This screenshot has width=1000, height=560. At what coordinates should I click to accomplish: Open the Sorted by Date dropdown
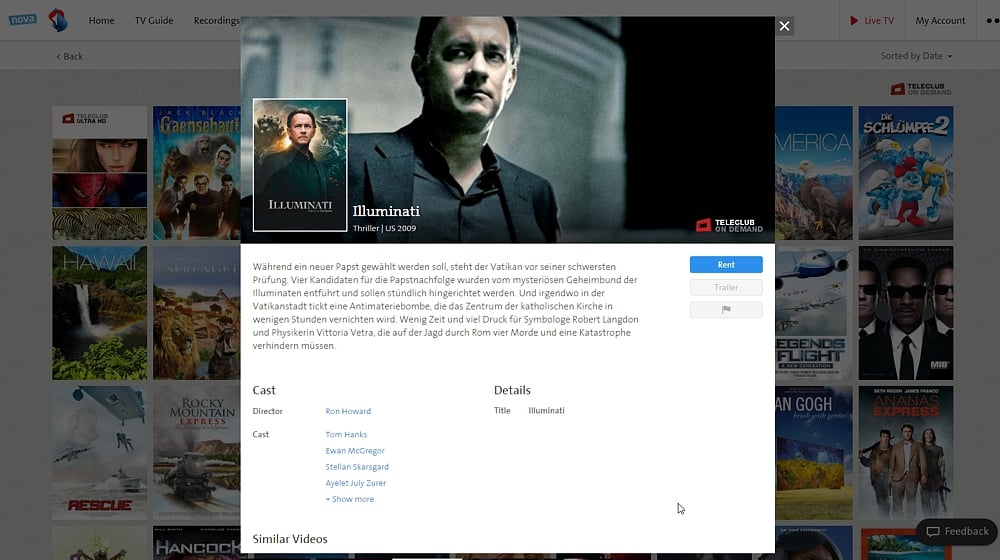click(916, 56)
